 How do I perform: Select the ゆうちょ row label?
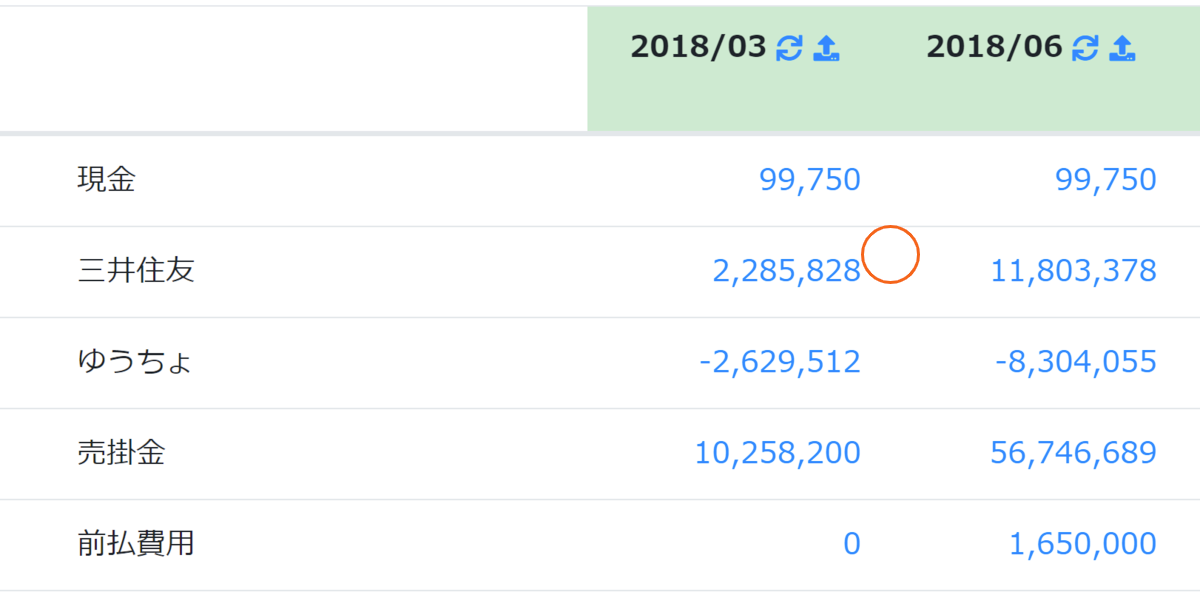click(x=134, y=362)
